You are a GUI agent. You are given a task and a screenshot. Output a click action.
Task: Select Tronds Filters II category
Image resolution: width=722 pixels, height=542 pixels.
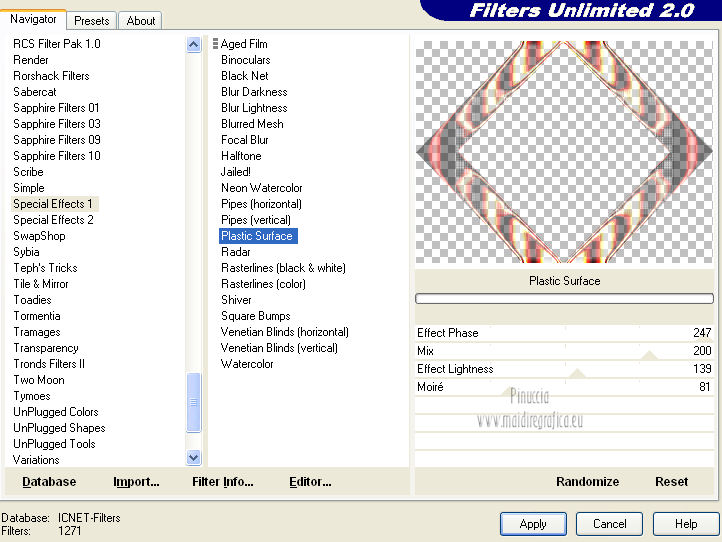point(49,364)
